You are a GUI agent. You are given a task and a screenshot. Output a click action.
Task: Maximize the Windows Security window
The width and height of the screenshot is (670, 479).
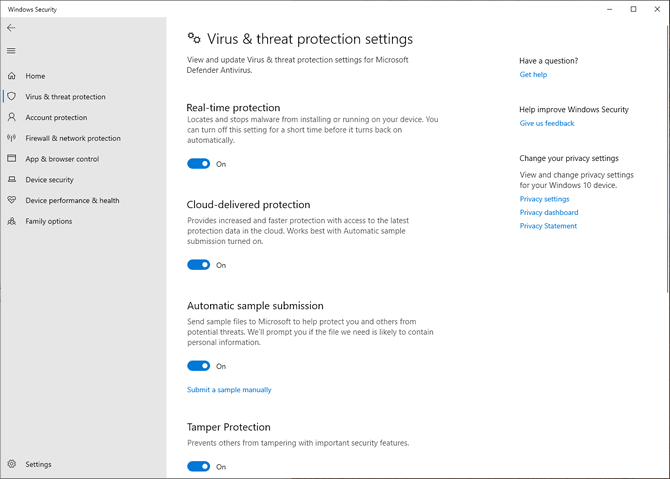click(633, 9)
